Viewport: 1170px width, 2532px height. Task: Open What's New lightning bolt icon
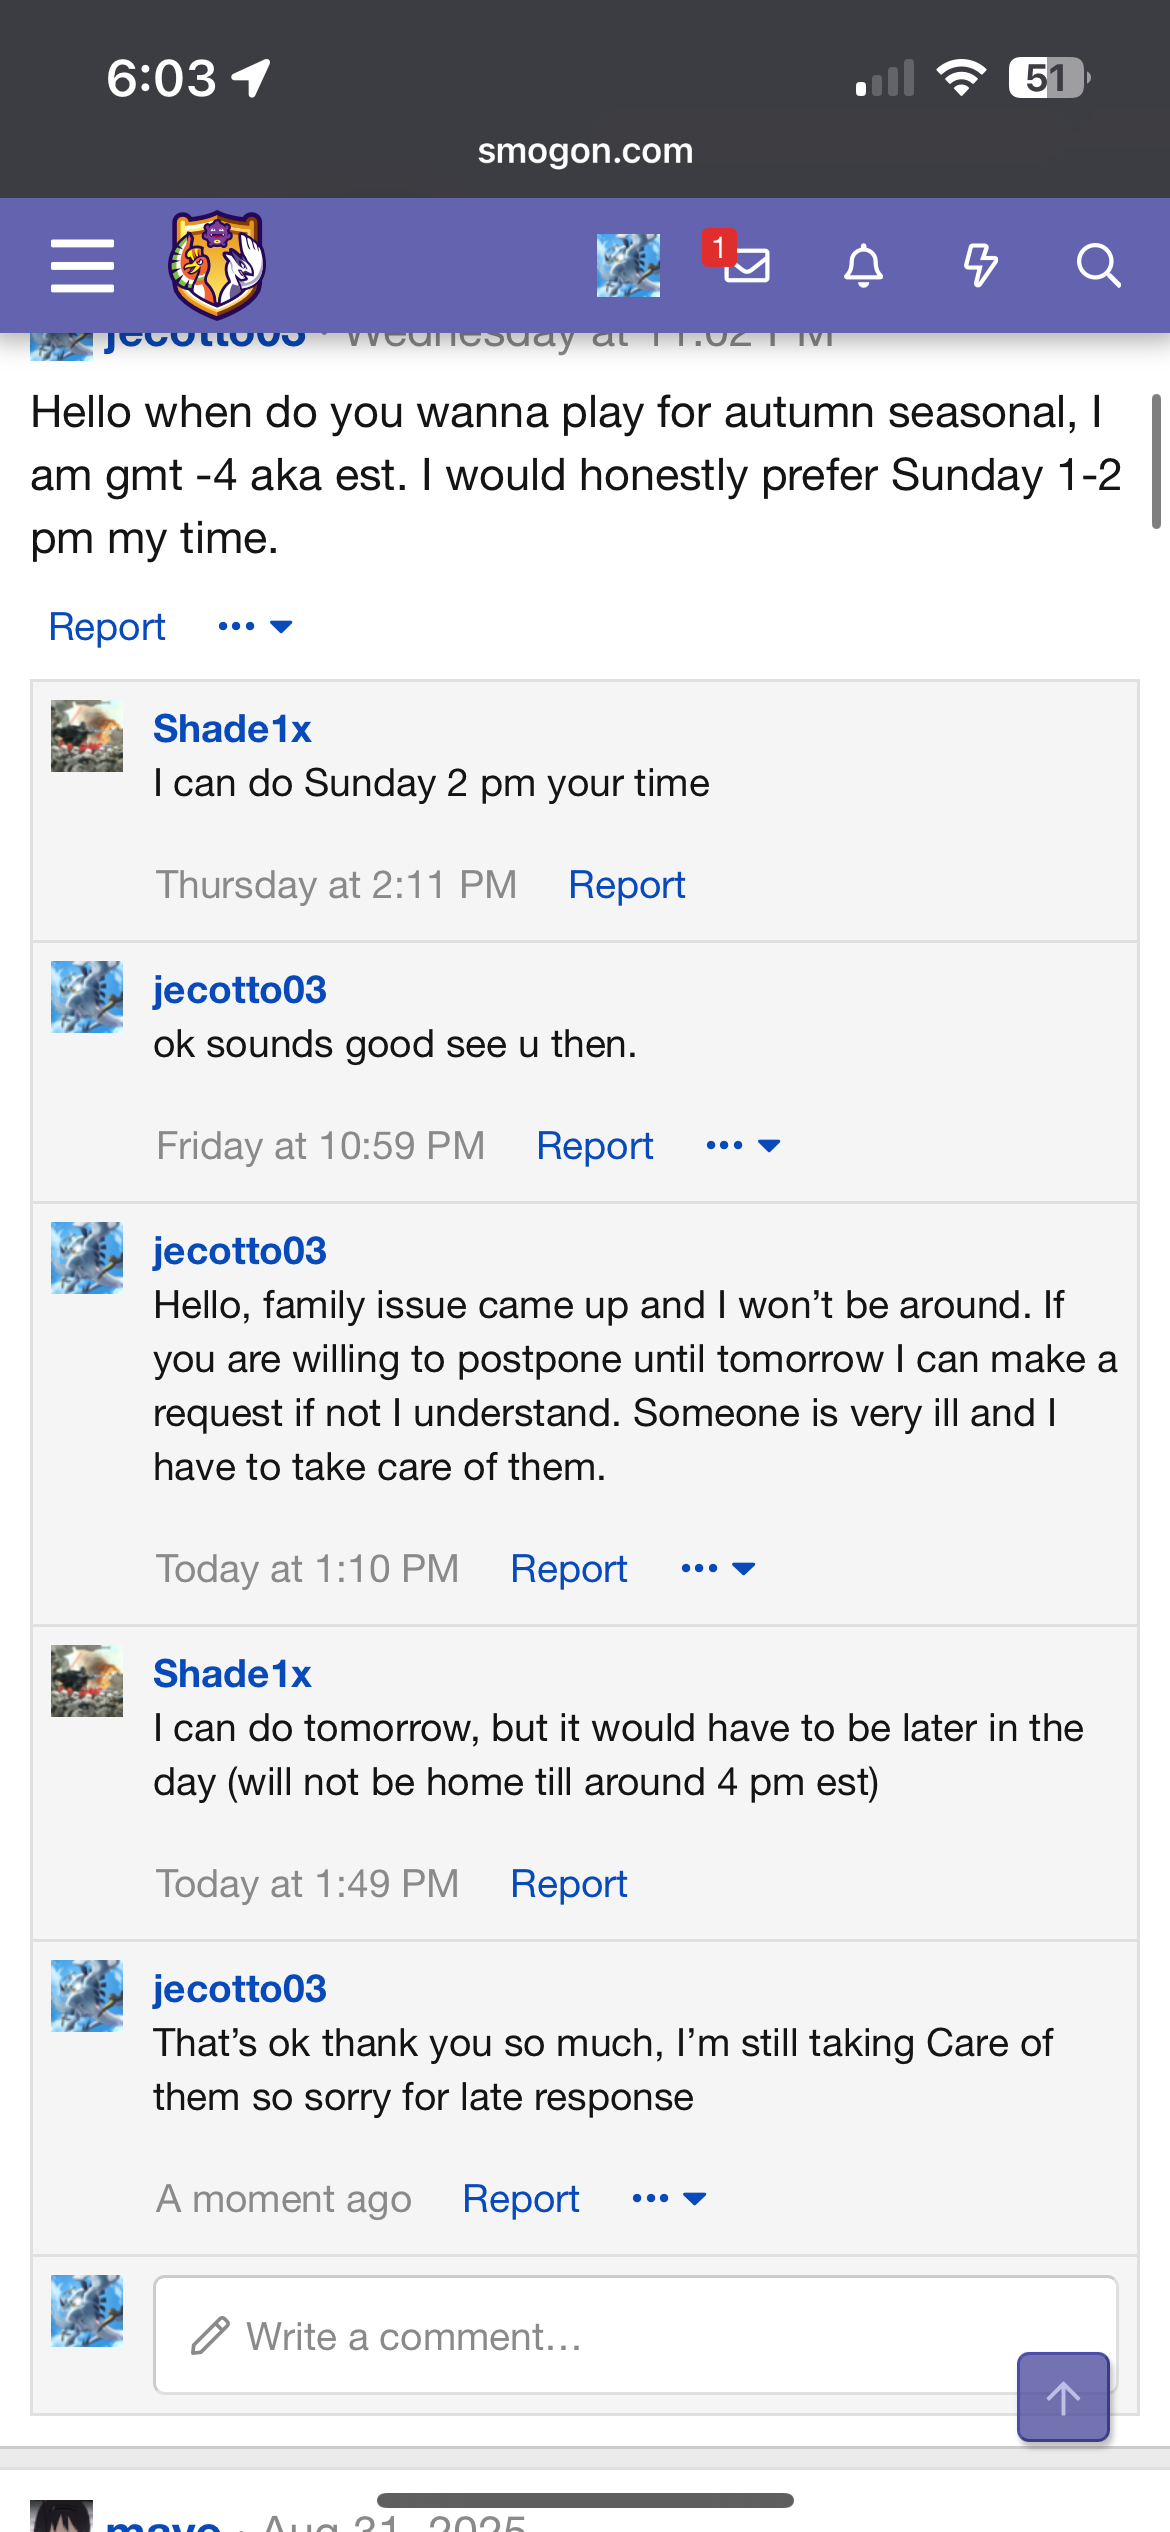(980, 266)
